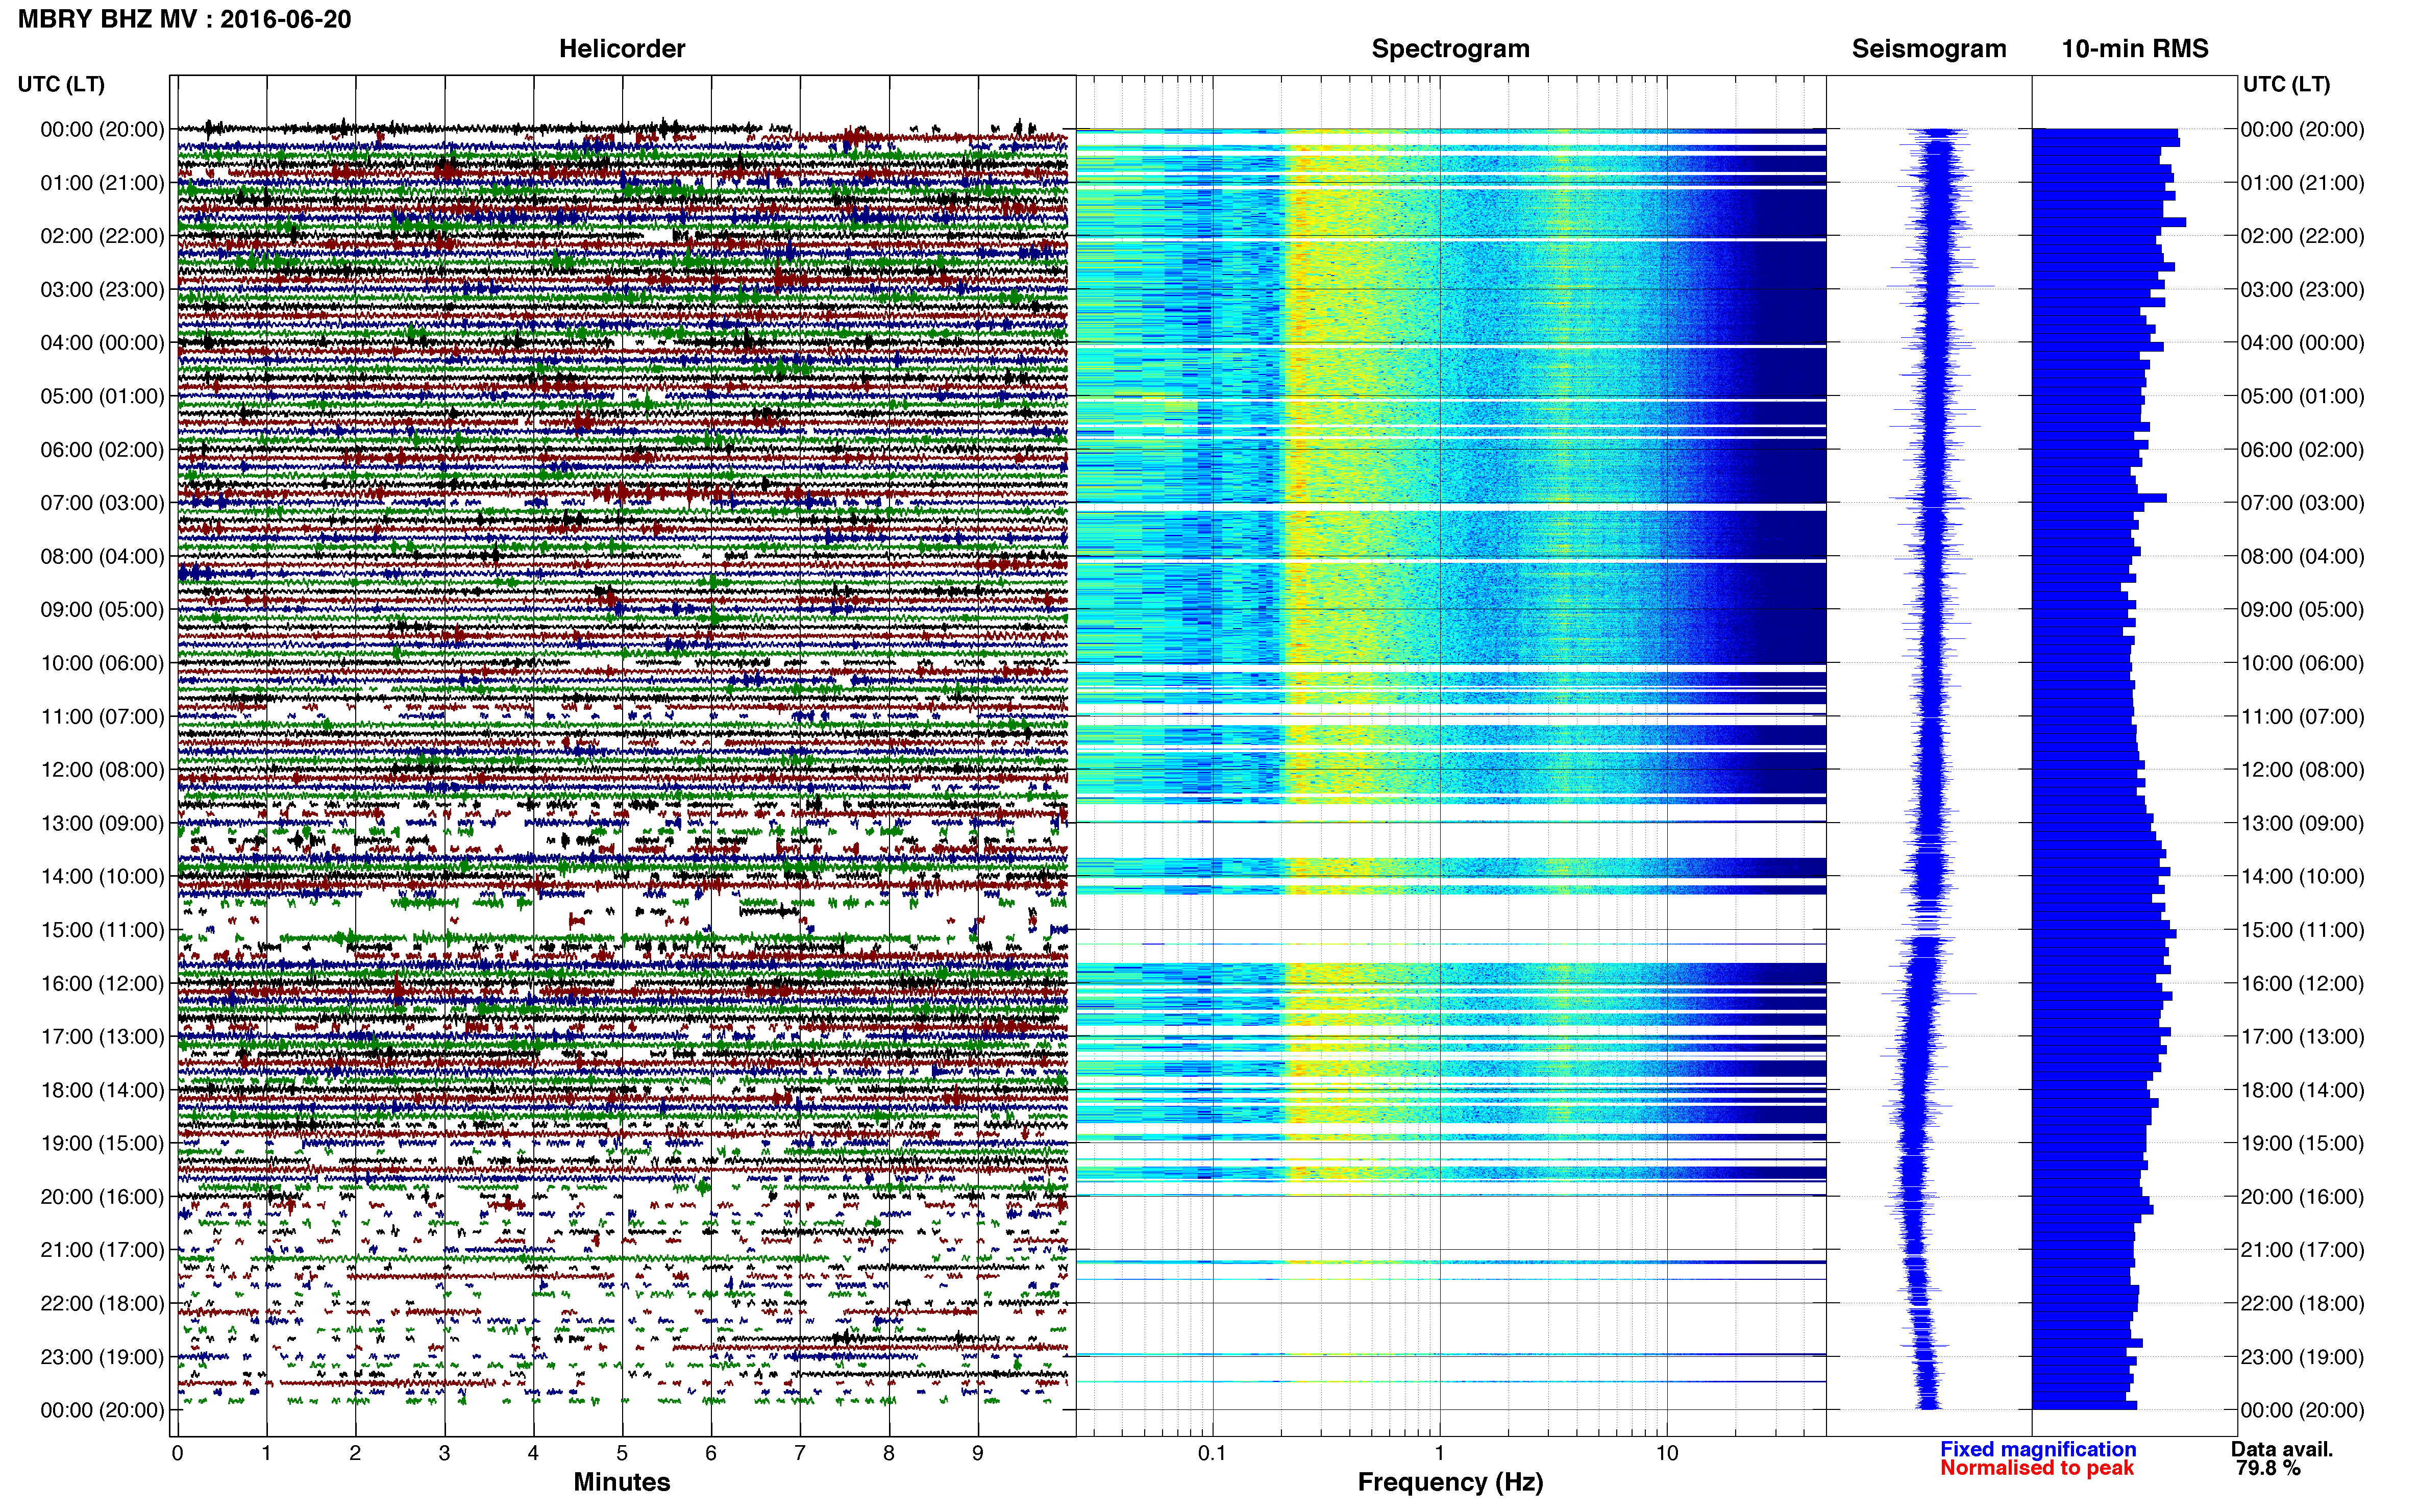Image resolution: width=2419 pixels, height=1512 pixels.
Task: Click minute tick 2 under the helicorder
Action: pos(355,1453)
